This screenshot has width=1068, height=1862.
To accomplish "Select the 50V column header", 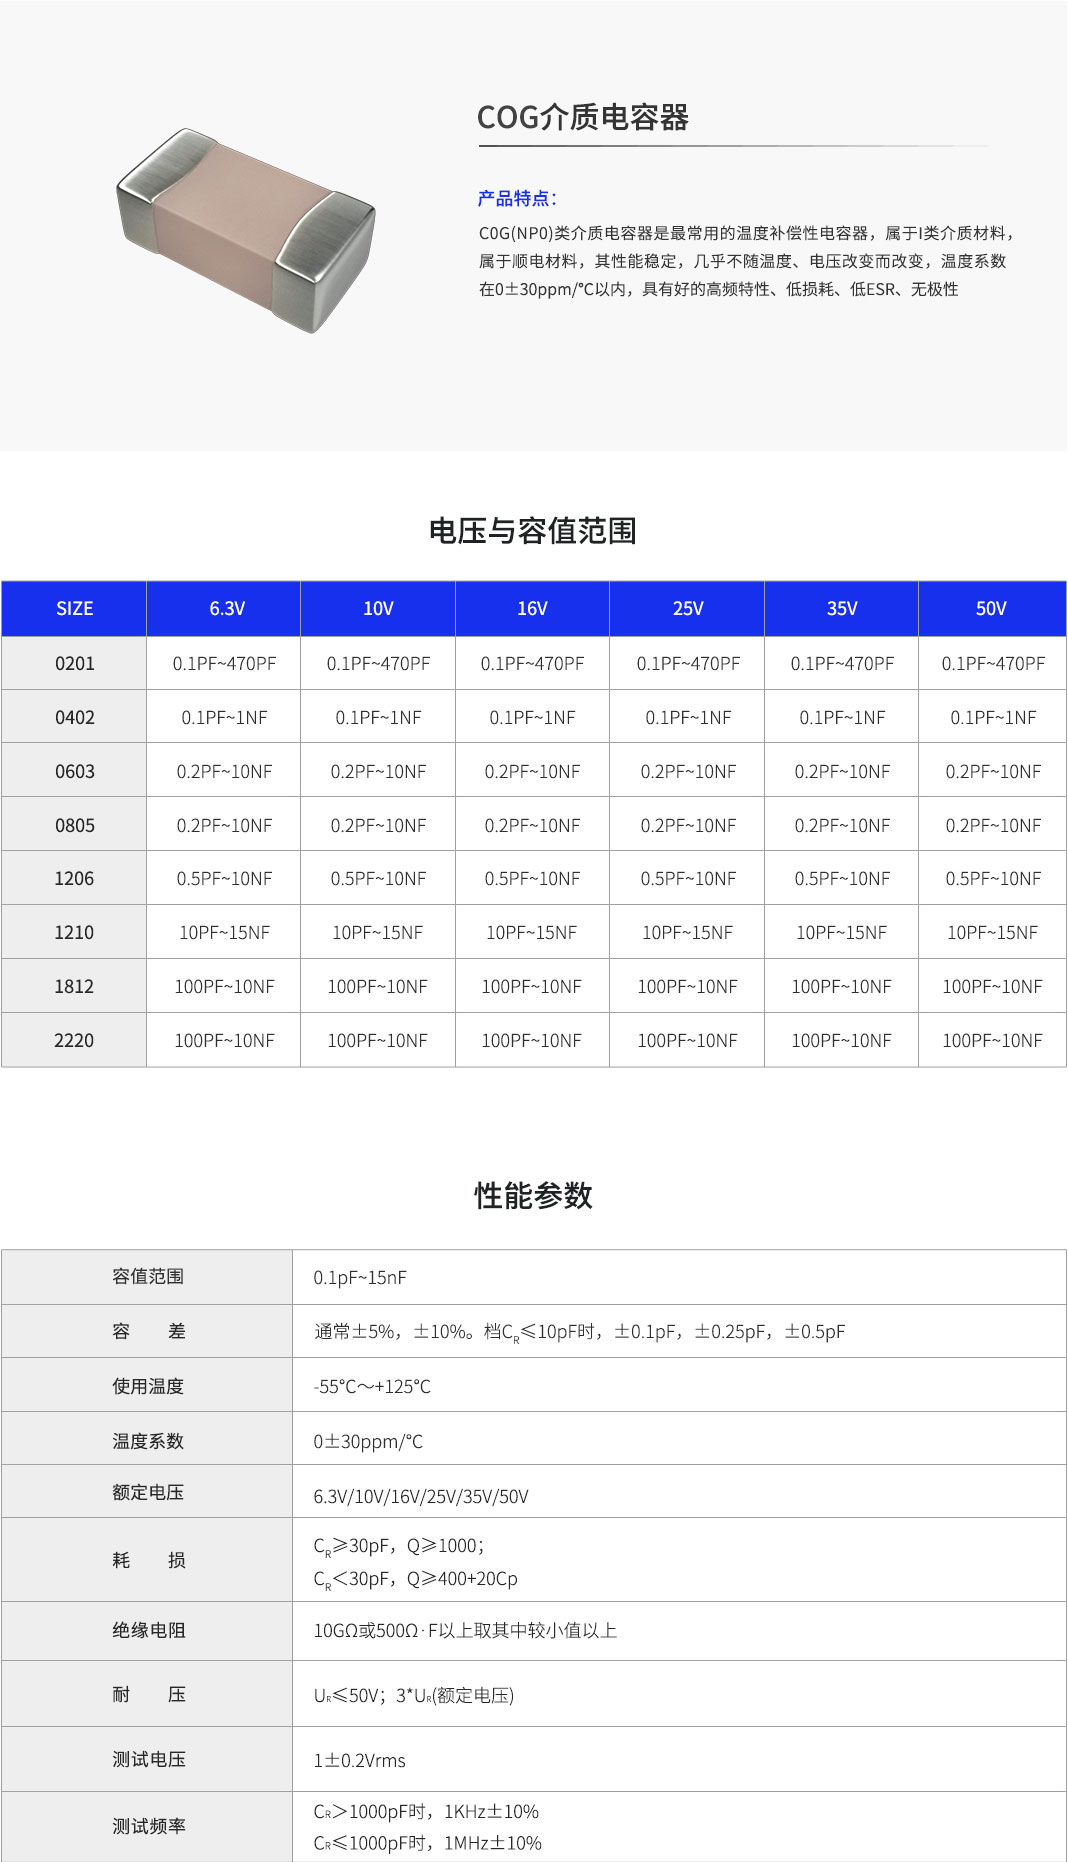I will tap(991, 608).
